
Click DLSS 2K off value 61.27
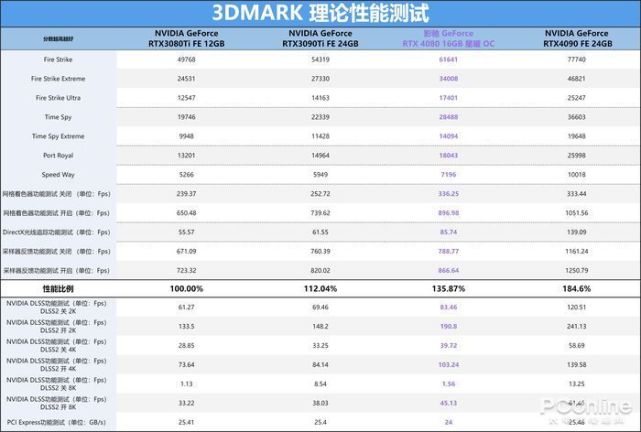(x=186, y=307)
